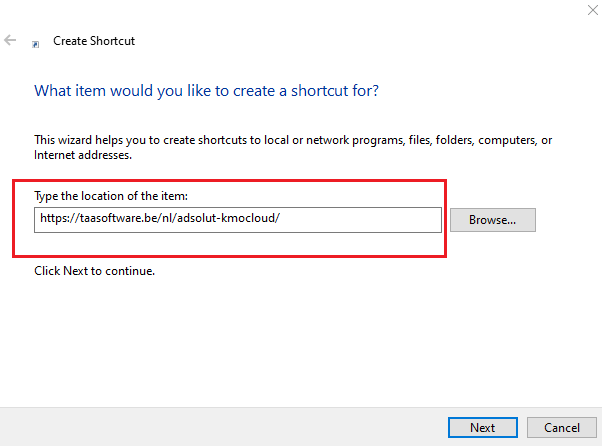Click inside the item location text field

[x=238, y=219]
